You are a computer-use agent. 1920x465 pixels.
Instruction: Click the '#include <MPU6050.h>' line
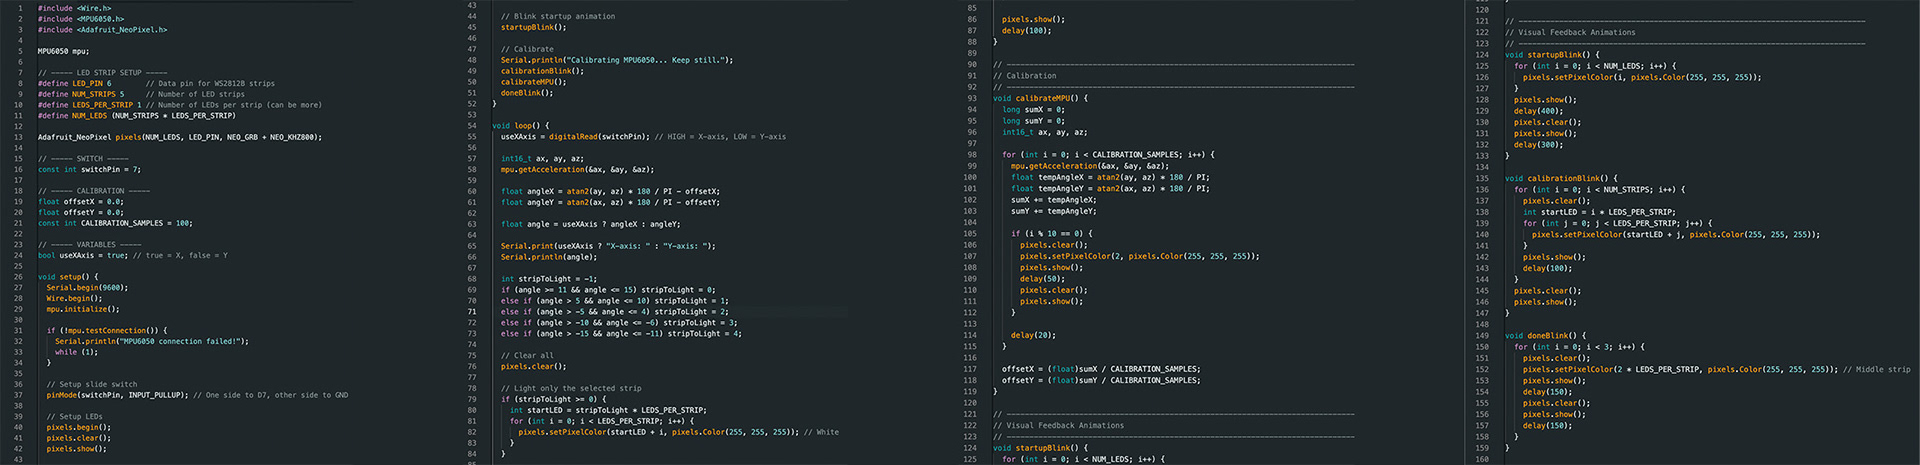click(81, 19)
